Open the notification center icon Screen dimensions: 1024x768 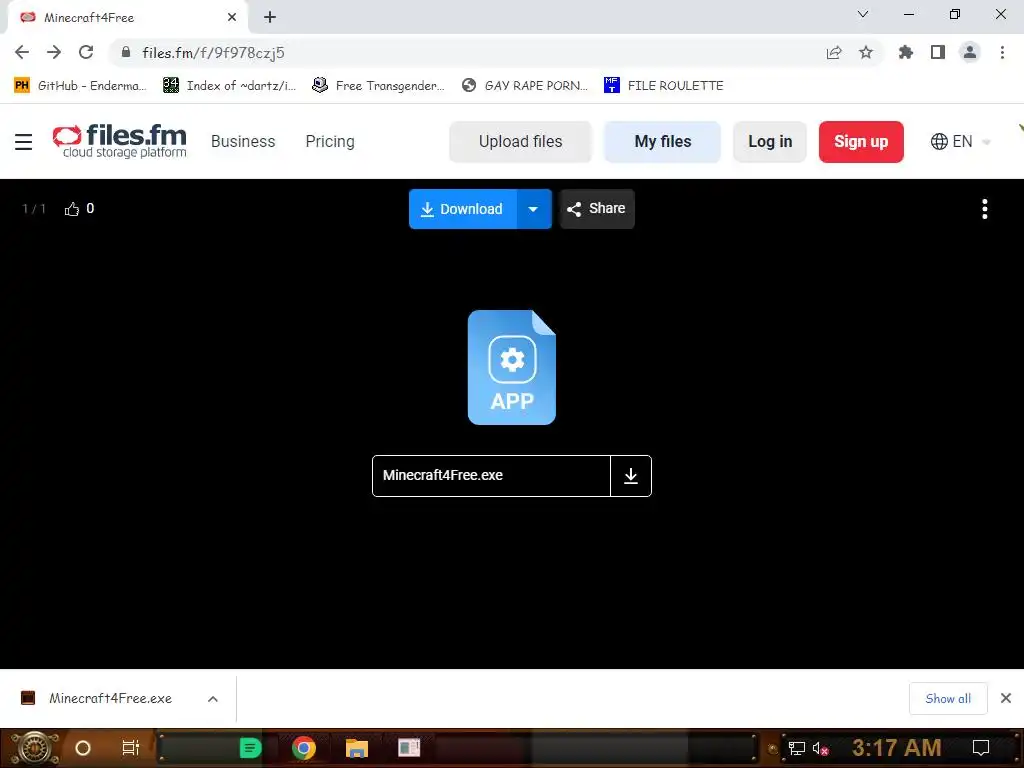click(x=981, y=748)
